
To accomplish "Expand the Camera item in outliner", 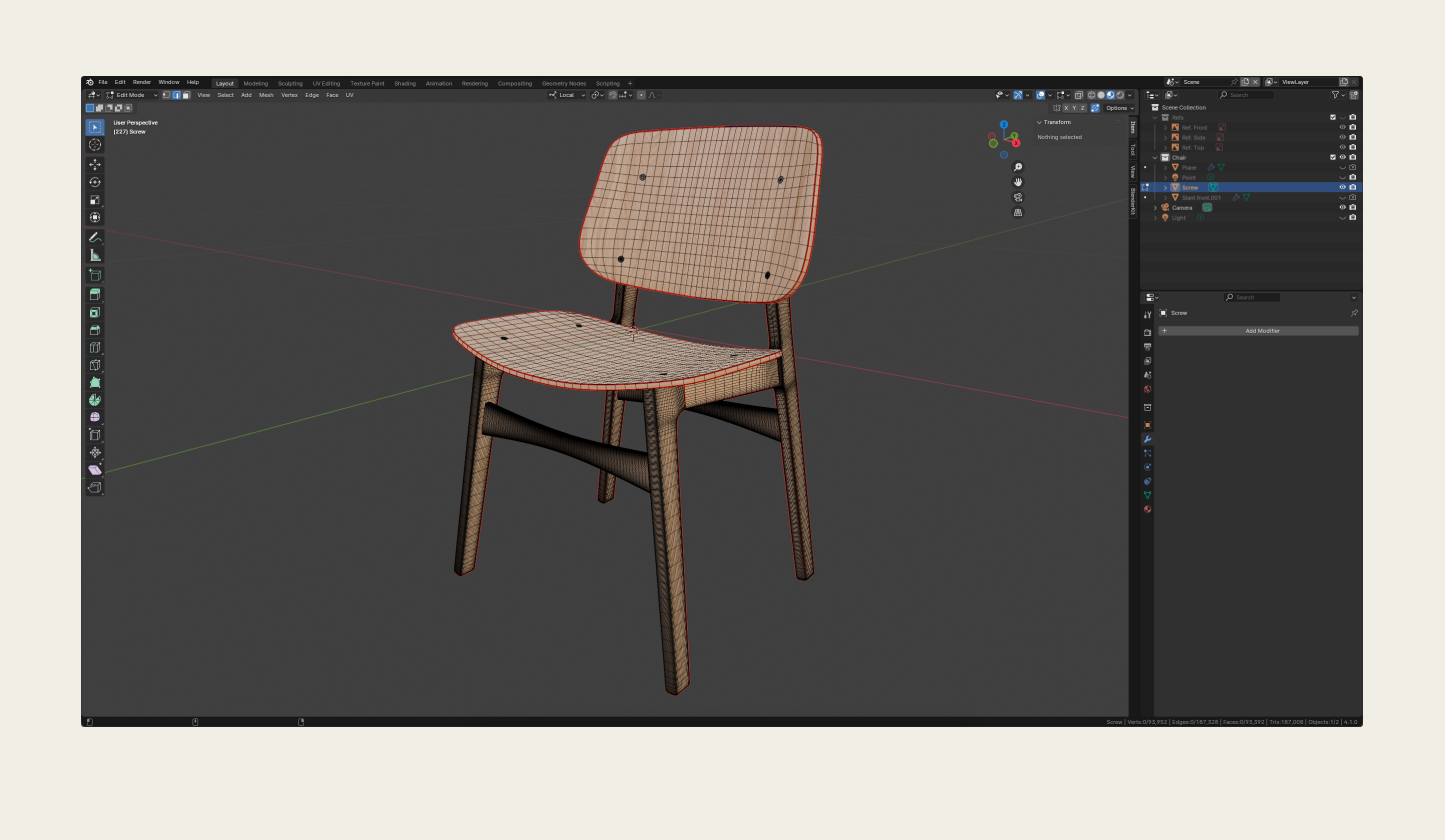I will tap(1155, 207).
